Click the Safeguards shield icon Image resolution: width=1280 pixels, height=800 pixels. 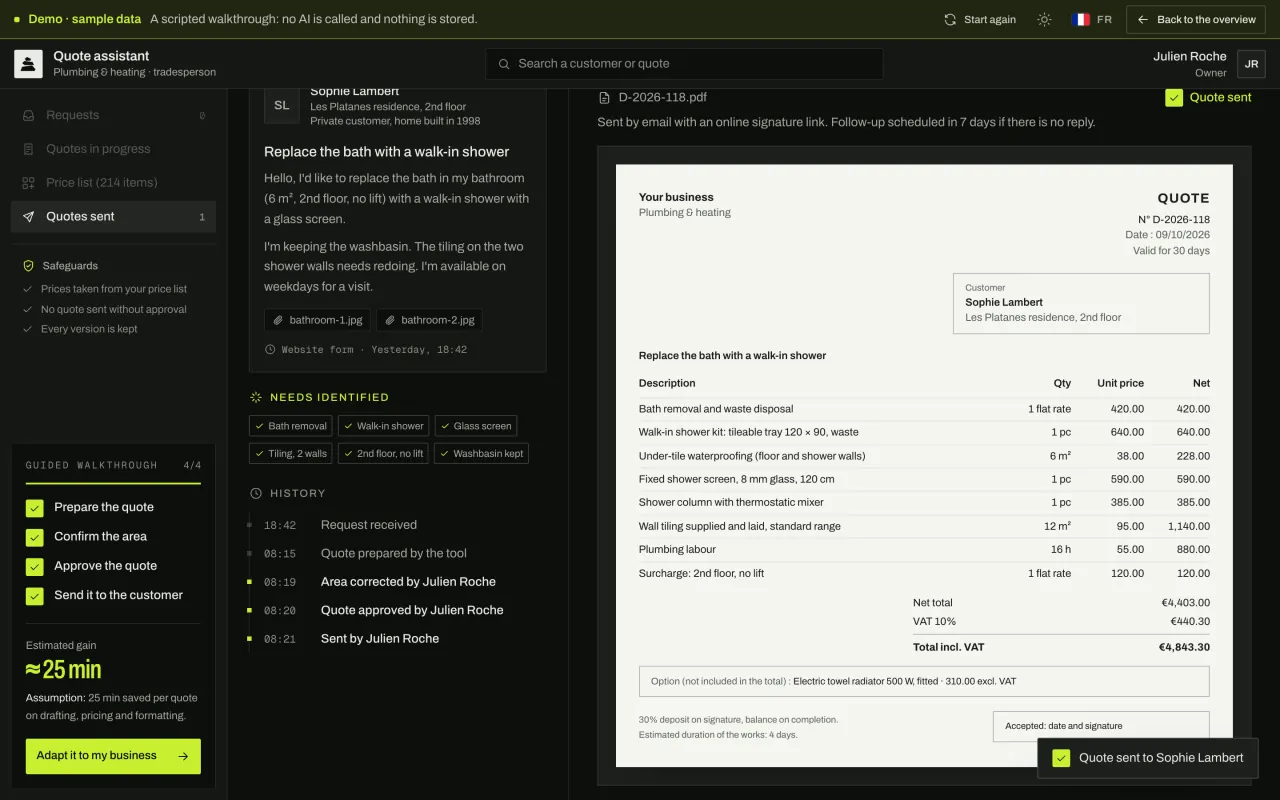pyautogui.click(x=28, y=266)
